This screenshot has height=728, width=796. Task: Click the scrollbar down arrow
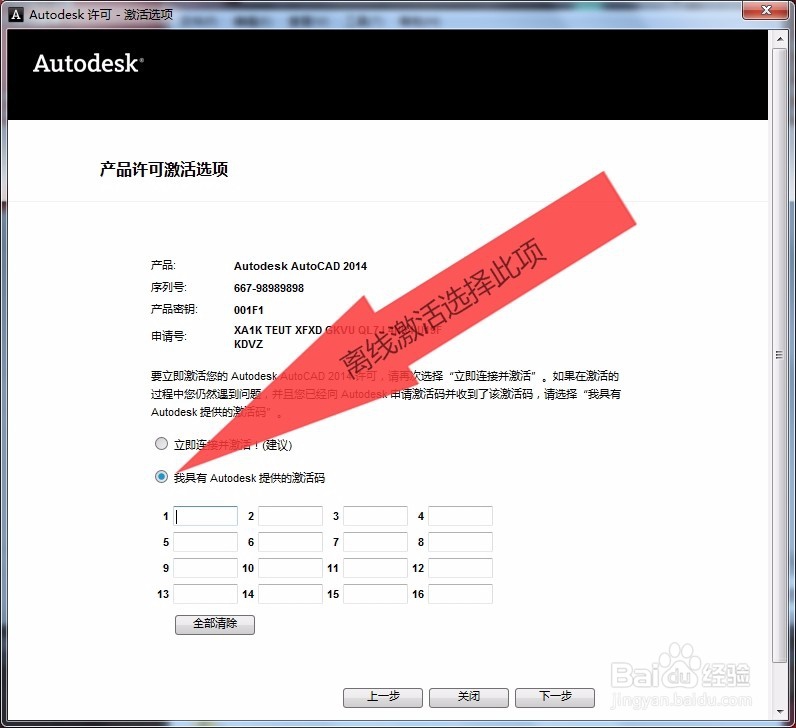(780, 712)
